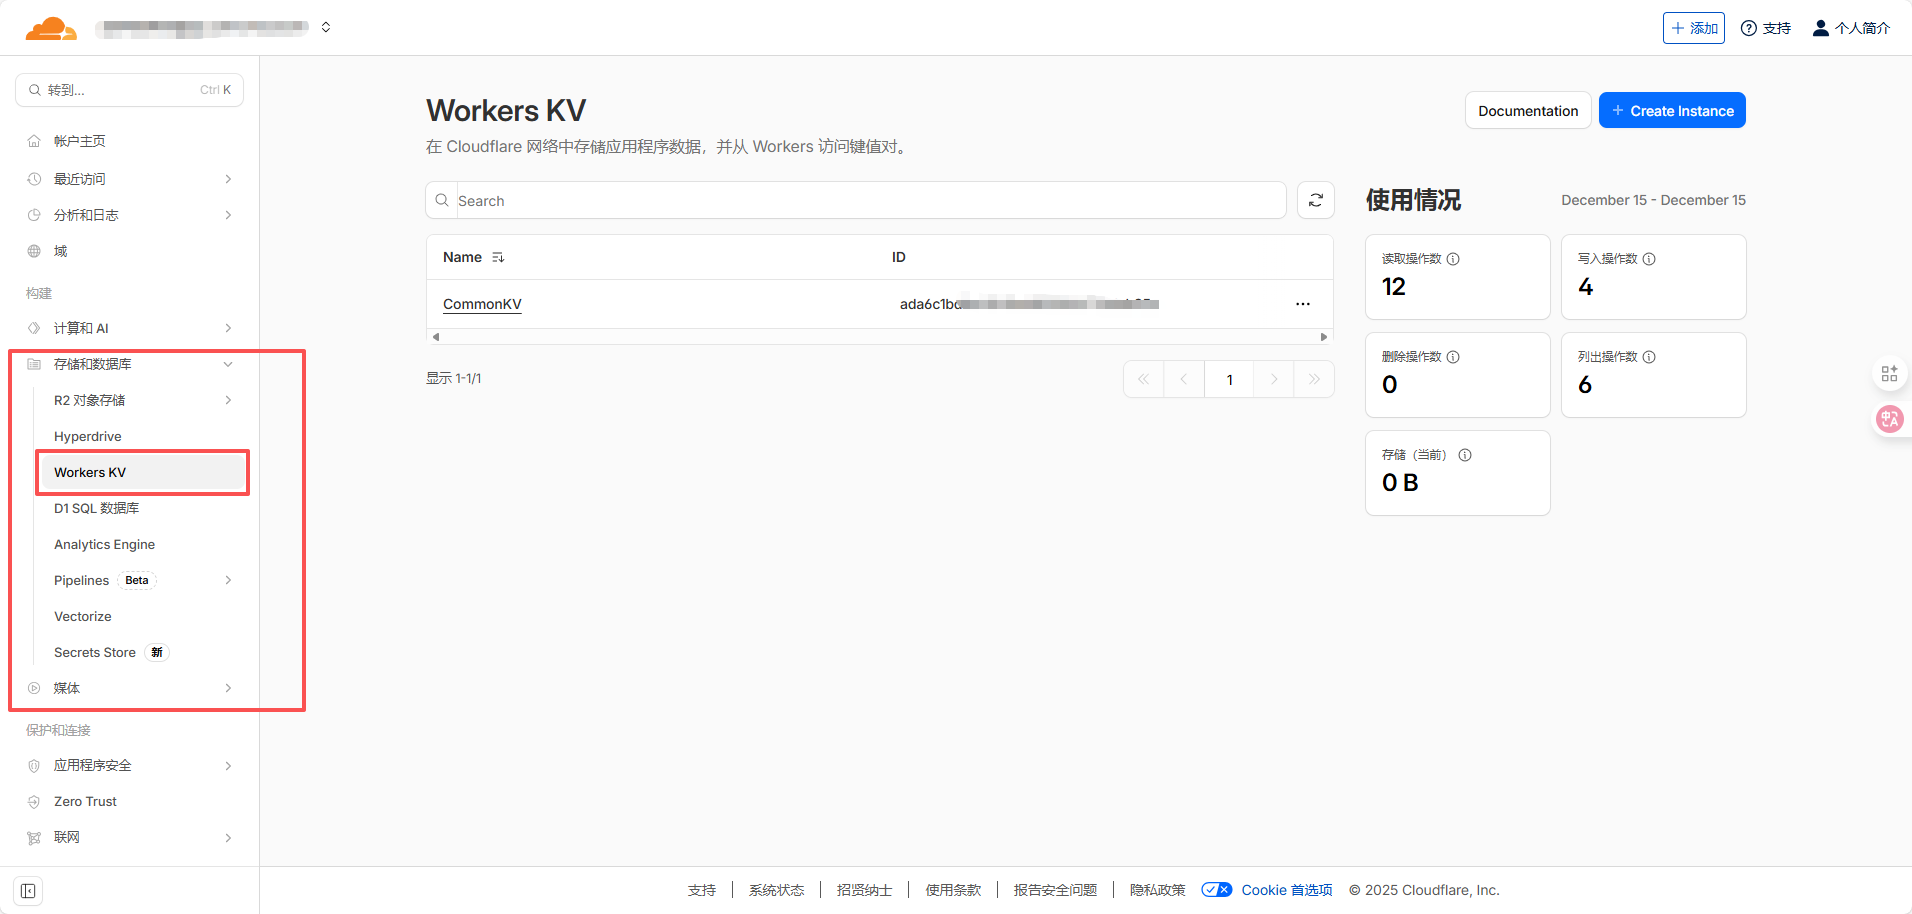Go to the next page

point(1274,379)
